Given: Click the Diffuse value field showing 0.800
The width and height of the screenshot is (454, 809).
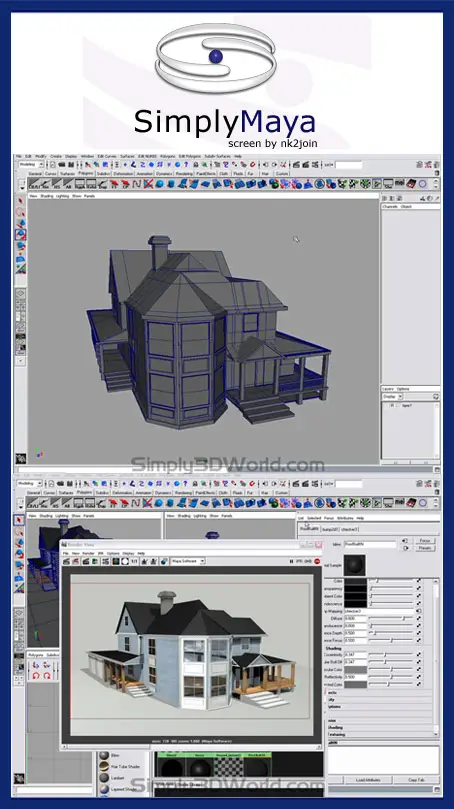Looking at the screenshot, I should click(x=355, y=618).
